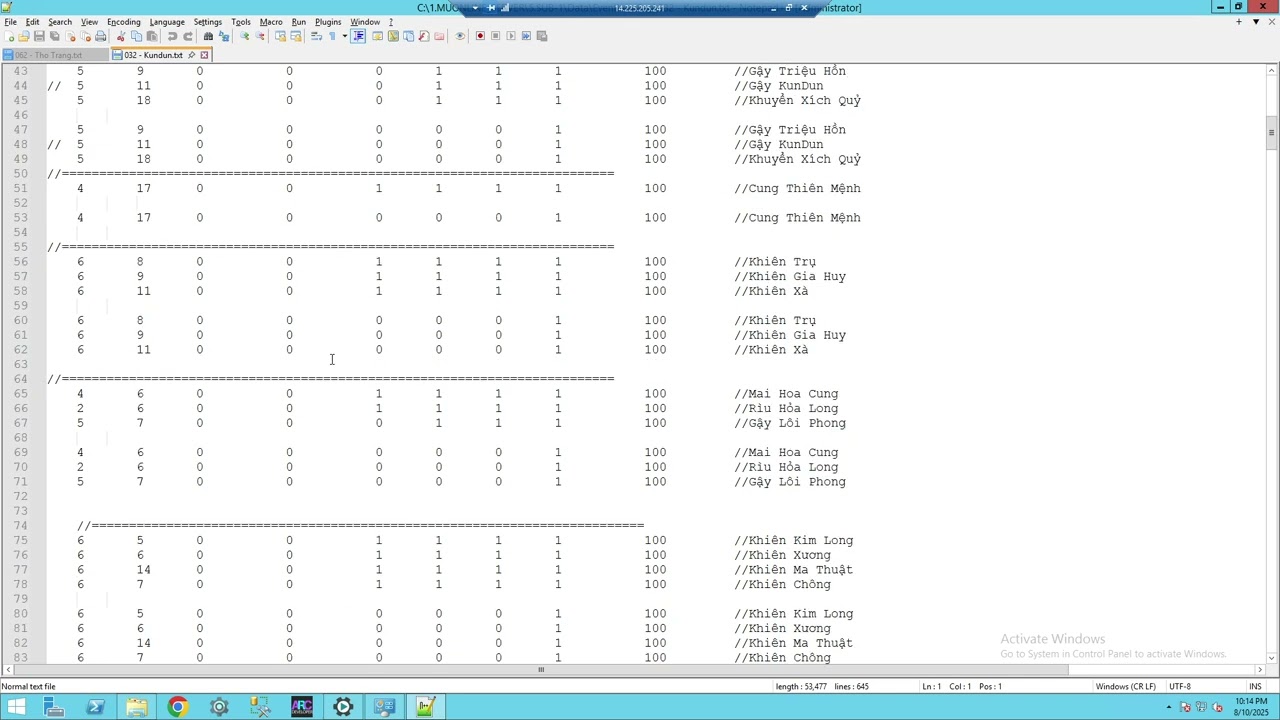The height and width of the screenshot is (720, 1280).
Task: Open remote session bar dropdown arrow
Action: click(475, 8)
